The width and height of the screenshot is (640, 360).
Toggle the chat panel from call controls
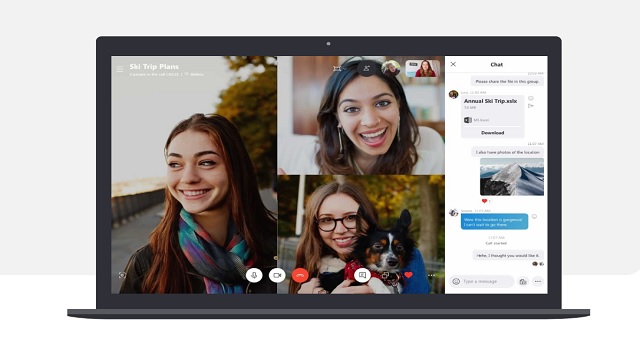point(362,275)
